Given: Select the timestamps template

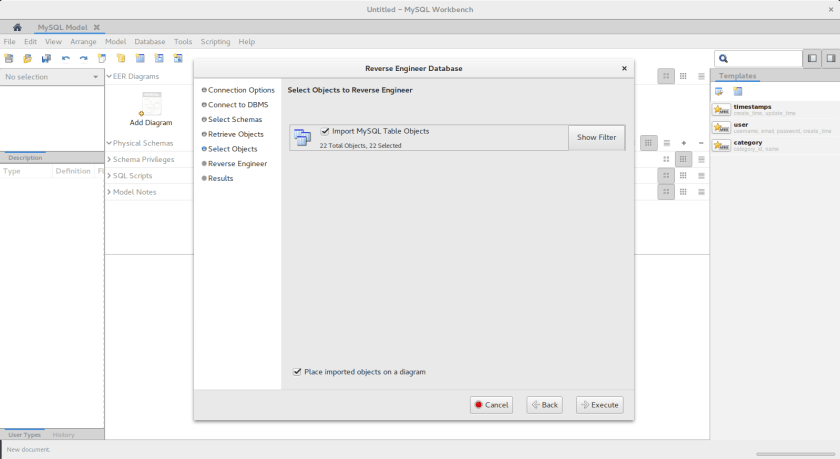Looking at the screenshot, I should point(774,110).
